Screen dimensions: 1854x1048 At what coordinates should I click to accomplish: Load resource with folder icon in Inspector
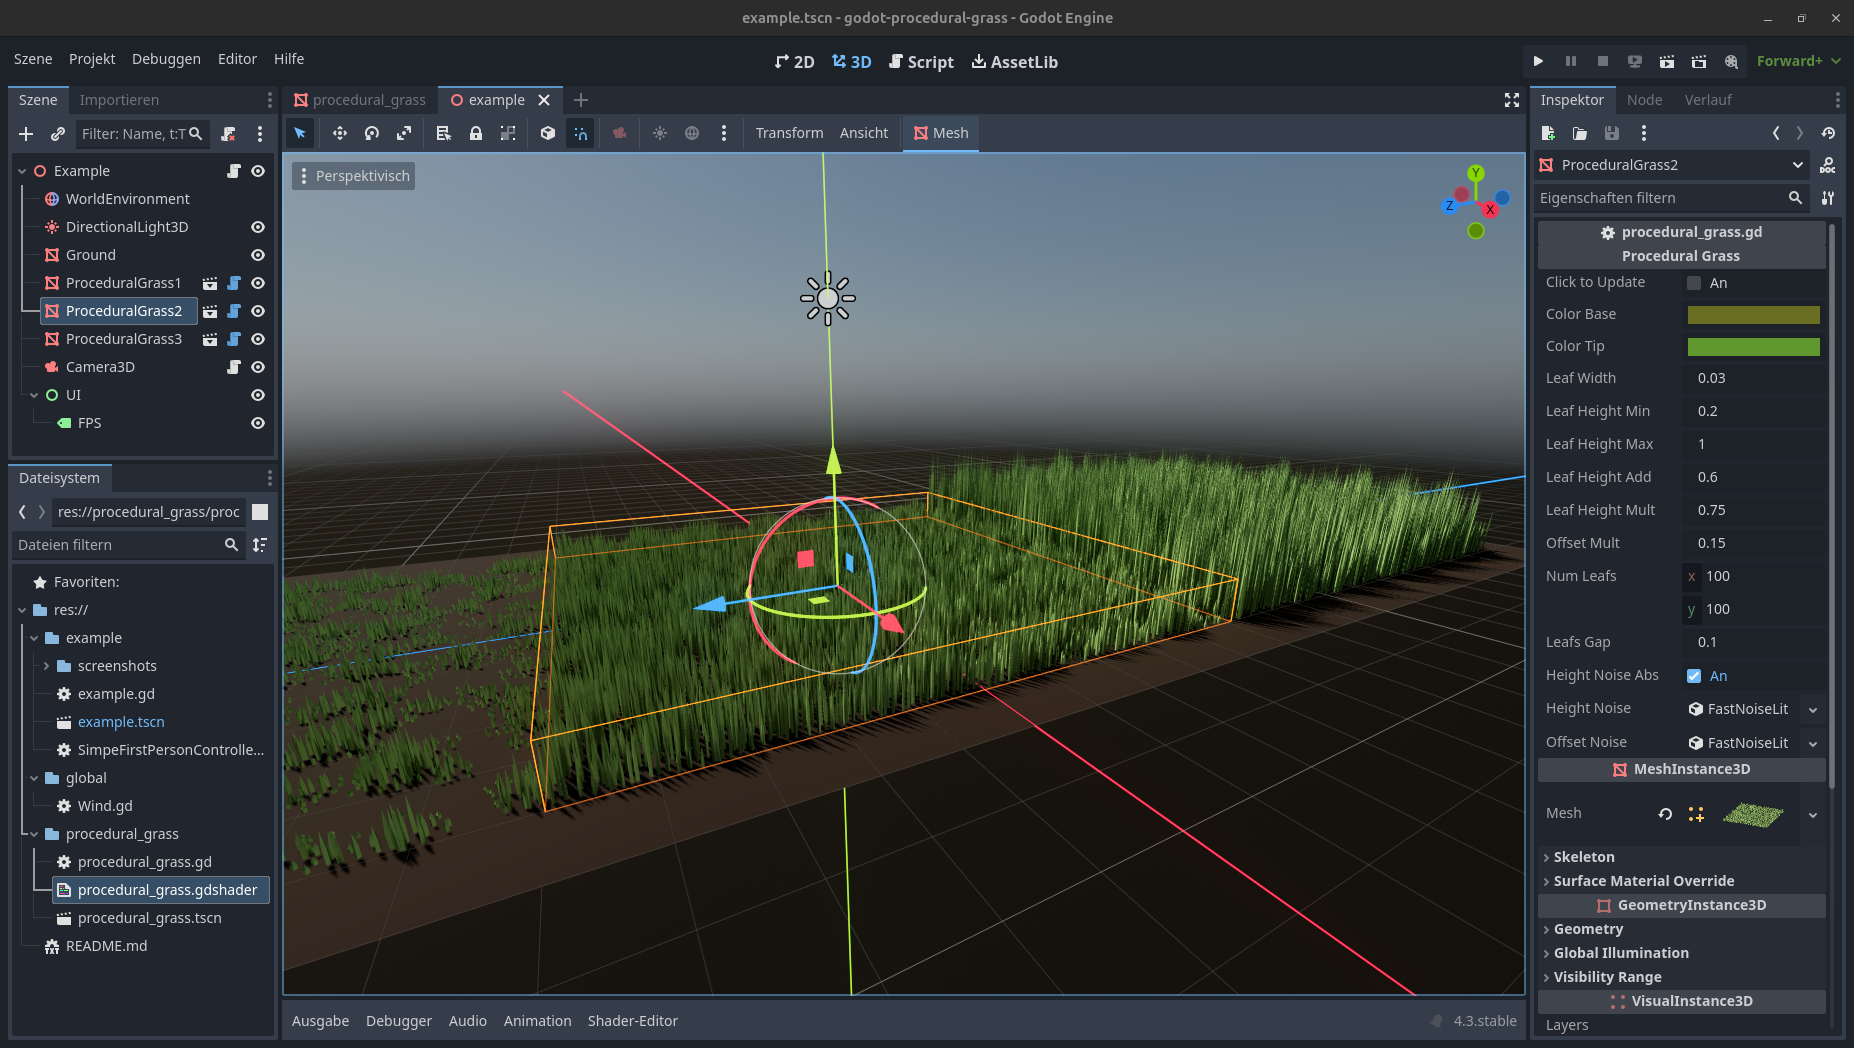1580,133
